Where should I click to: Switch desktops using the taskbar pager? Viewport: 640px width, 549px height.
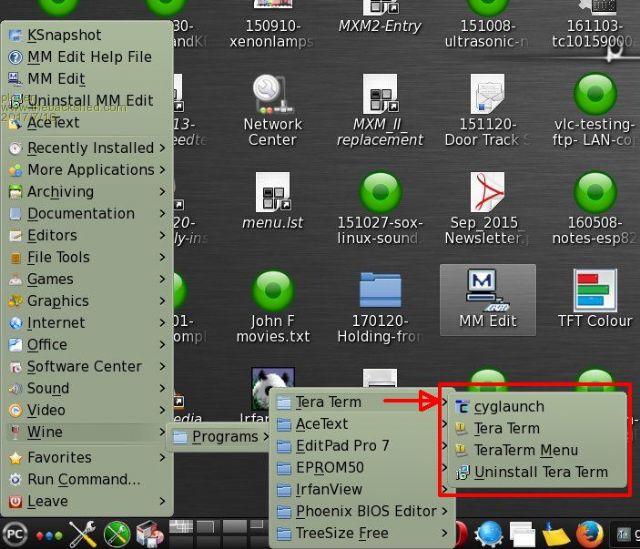[x=210, y=527]
